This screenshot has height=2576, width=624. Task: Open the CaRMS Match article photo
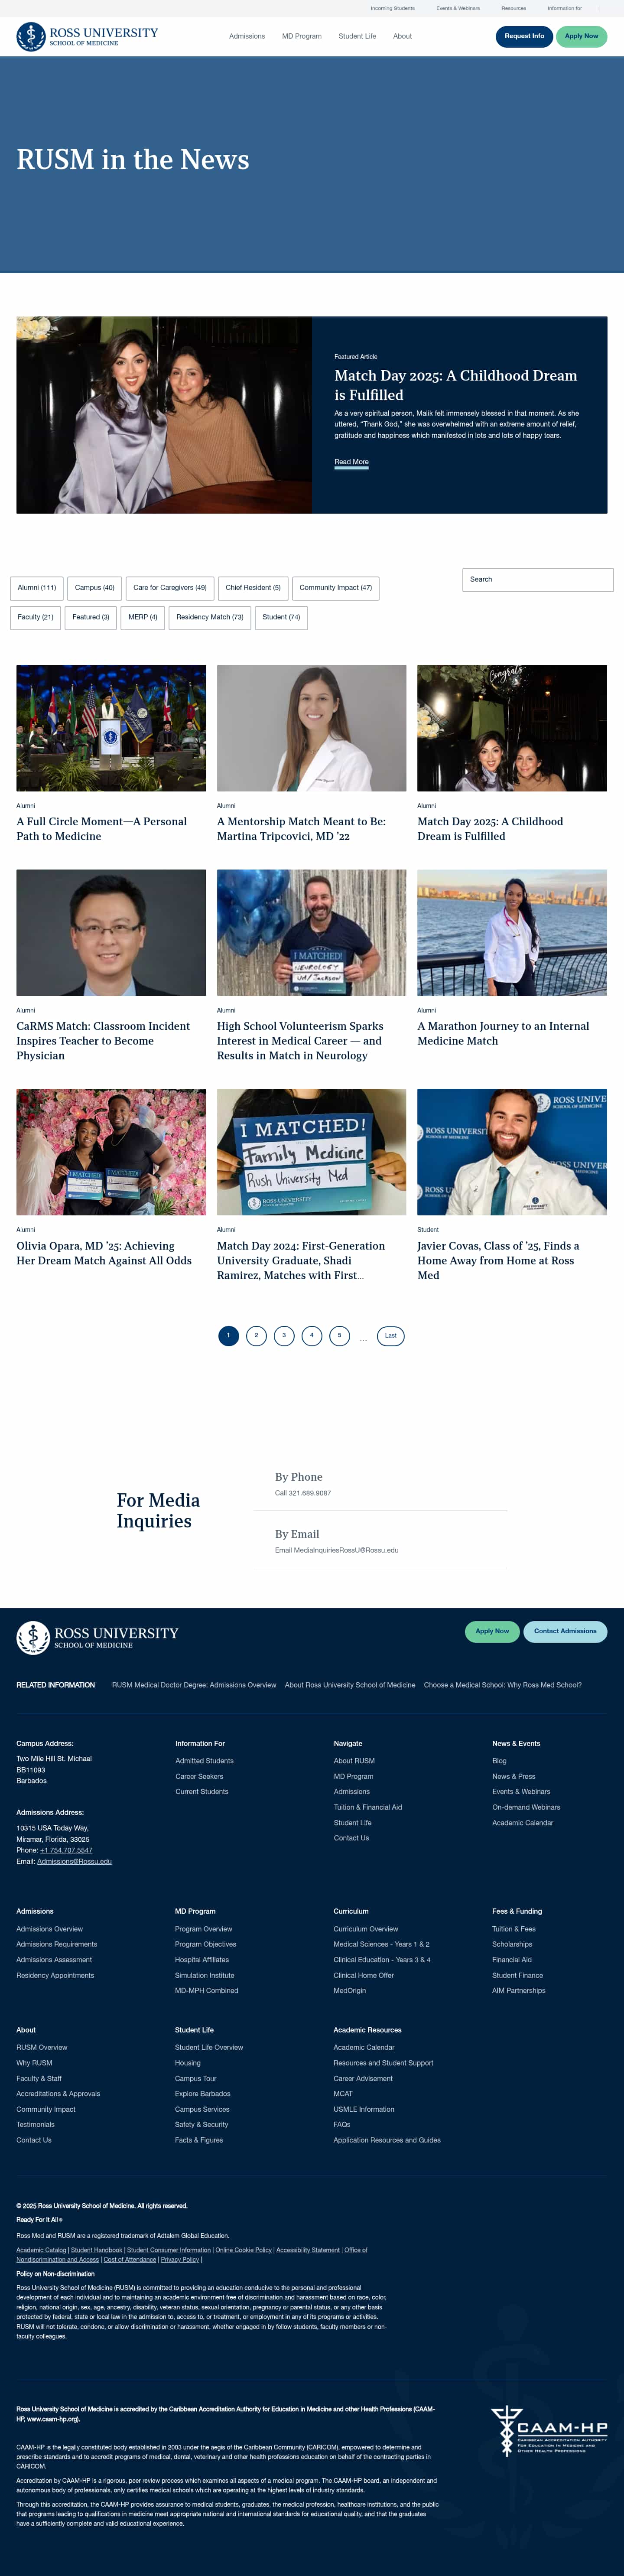111,933
